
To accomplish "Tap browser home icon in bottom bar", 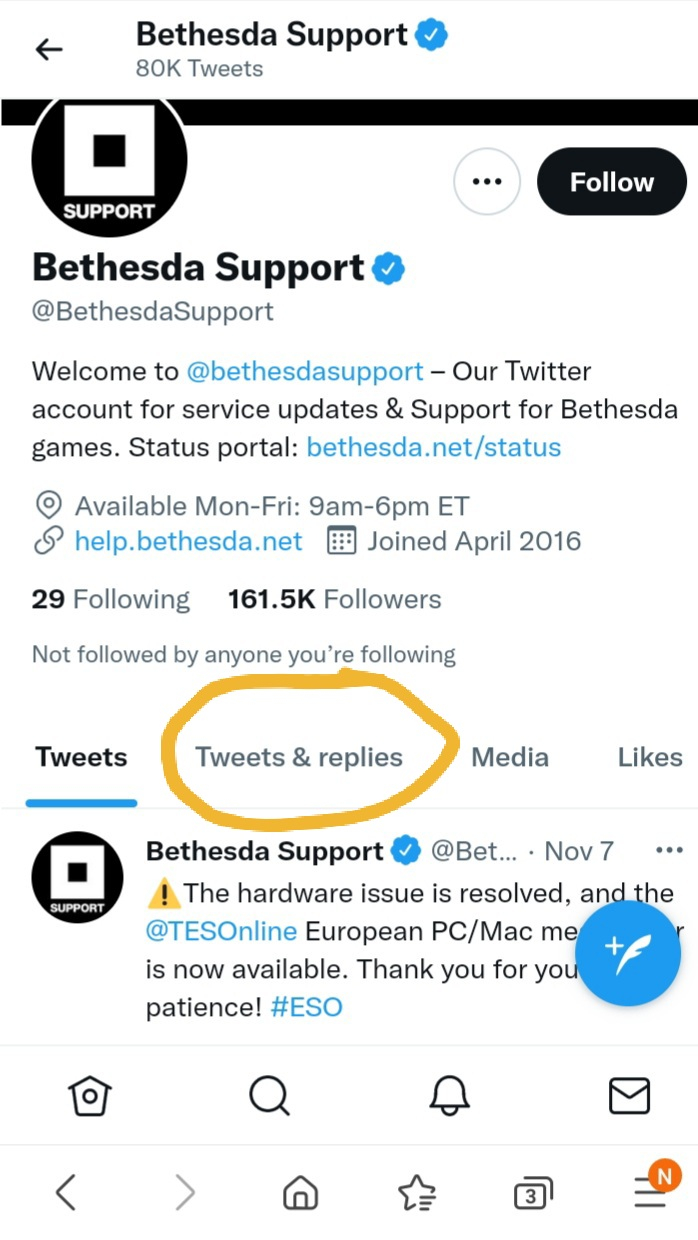I will 300,1193.
